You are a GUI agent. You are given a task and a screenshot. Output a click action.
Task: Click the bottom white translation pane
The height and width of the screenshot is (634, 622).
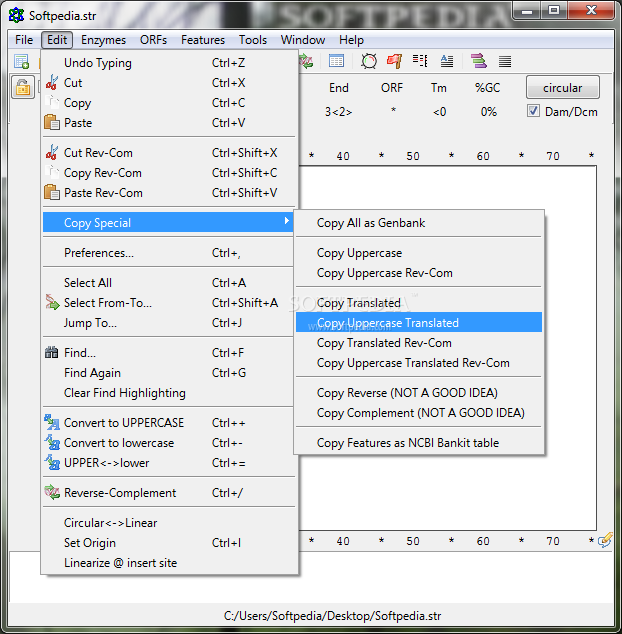coord(311,590)
